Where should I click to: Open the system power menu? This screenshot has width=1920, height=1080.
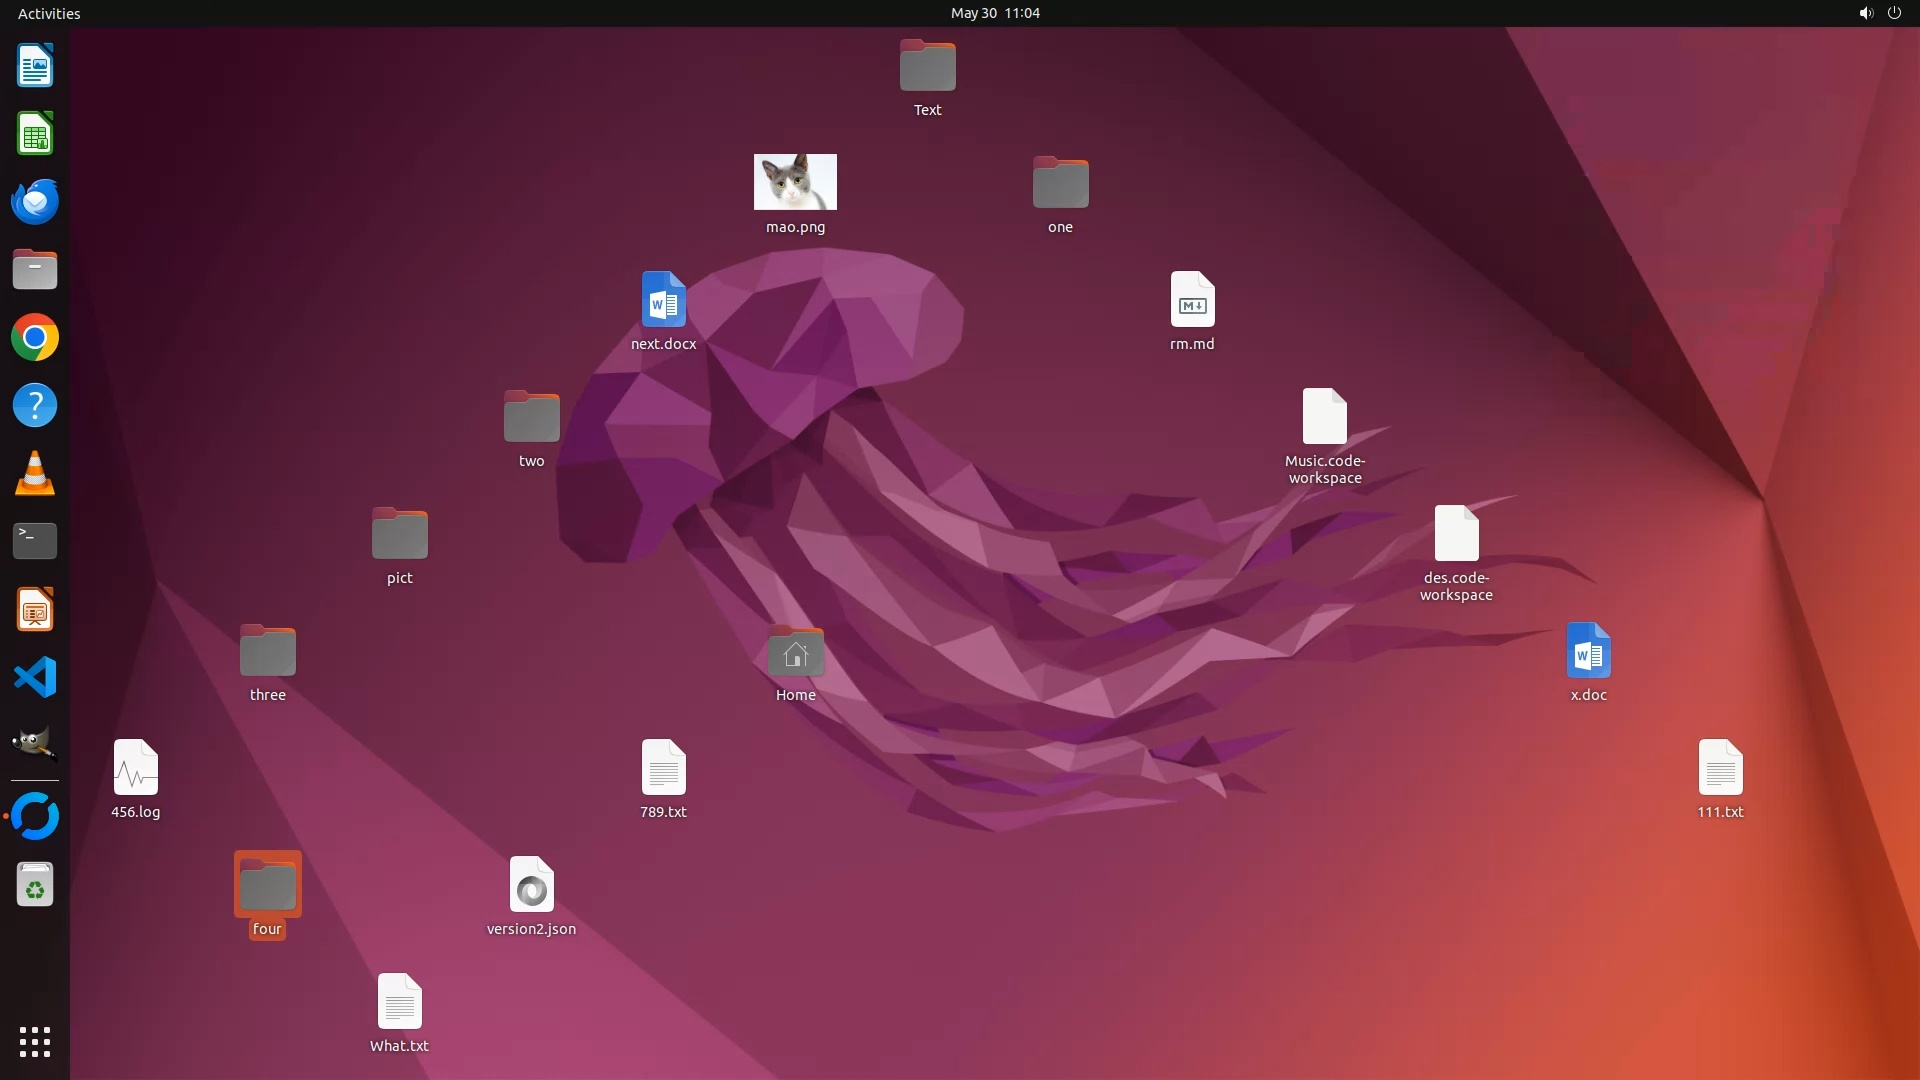(1894, 13)
